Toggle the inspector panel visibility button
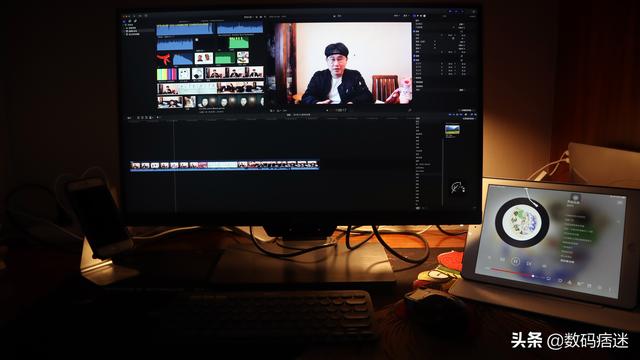The width and height of the screenshot is (640, 360). [x=462, y=11]
